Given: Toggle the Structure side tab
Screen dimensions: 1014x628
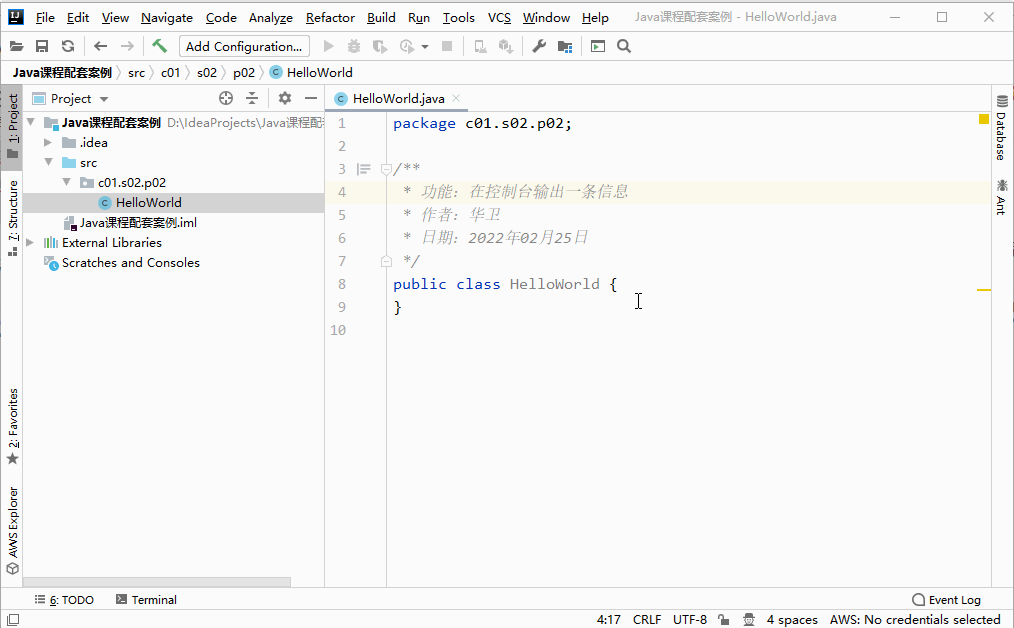Looking at the screenshot, I should point(12,217).
